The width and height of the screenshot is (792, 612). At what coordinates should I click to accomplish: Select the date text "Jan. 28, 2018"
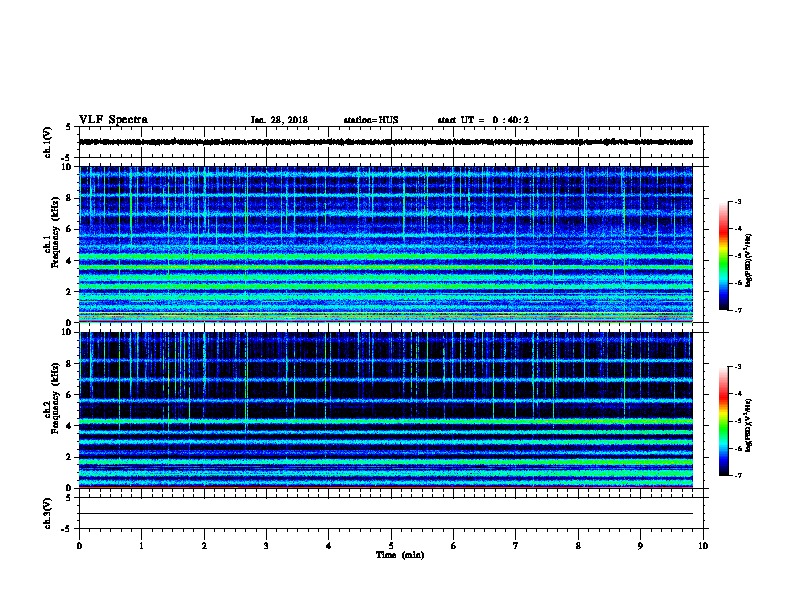point(279,120)
